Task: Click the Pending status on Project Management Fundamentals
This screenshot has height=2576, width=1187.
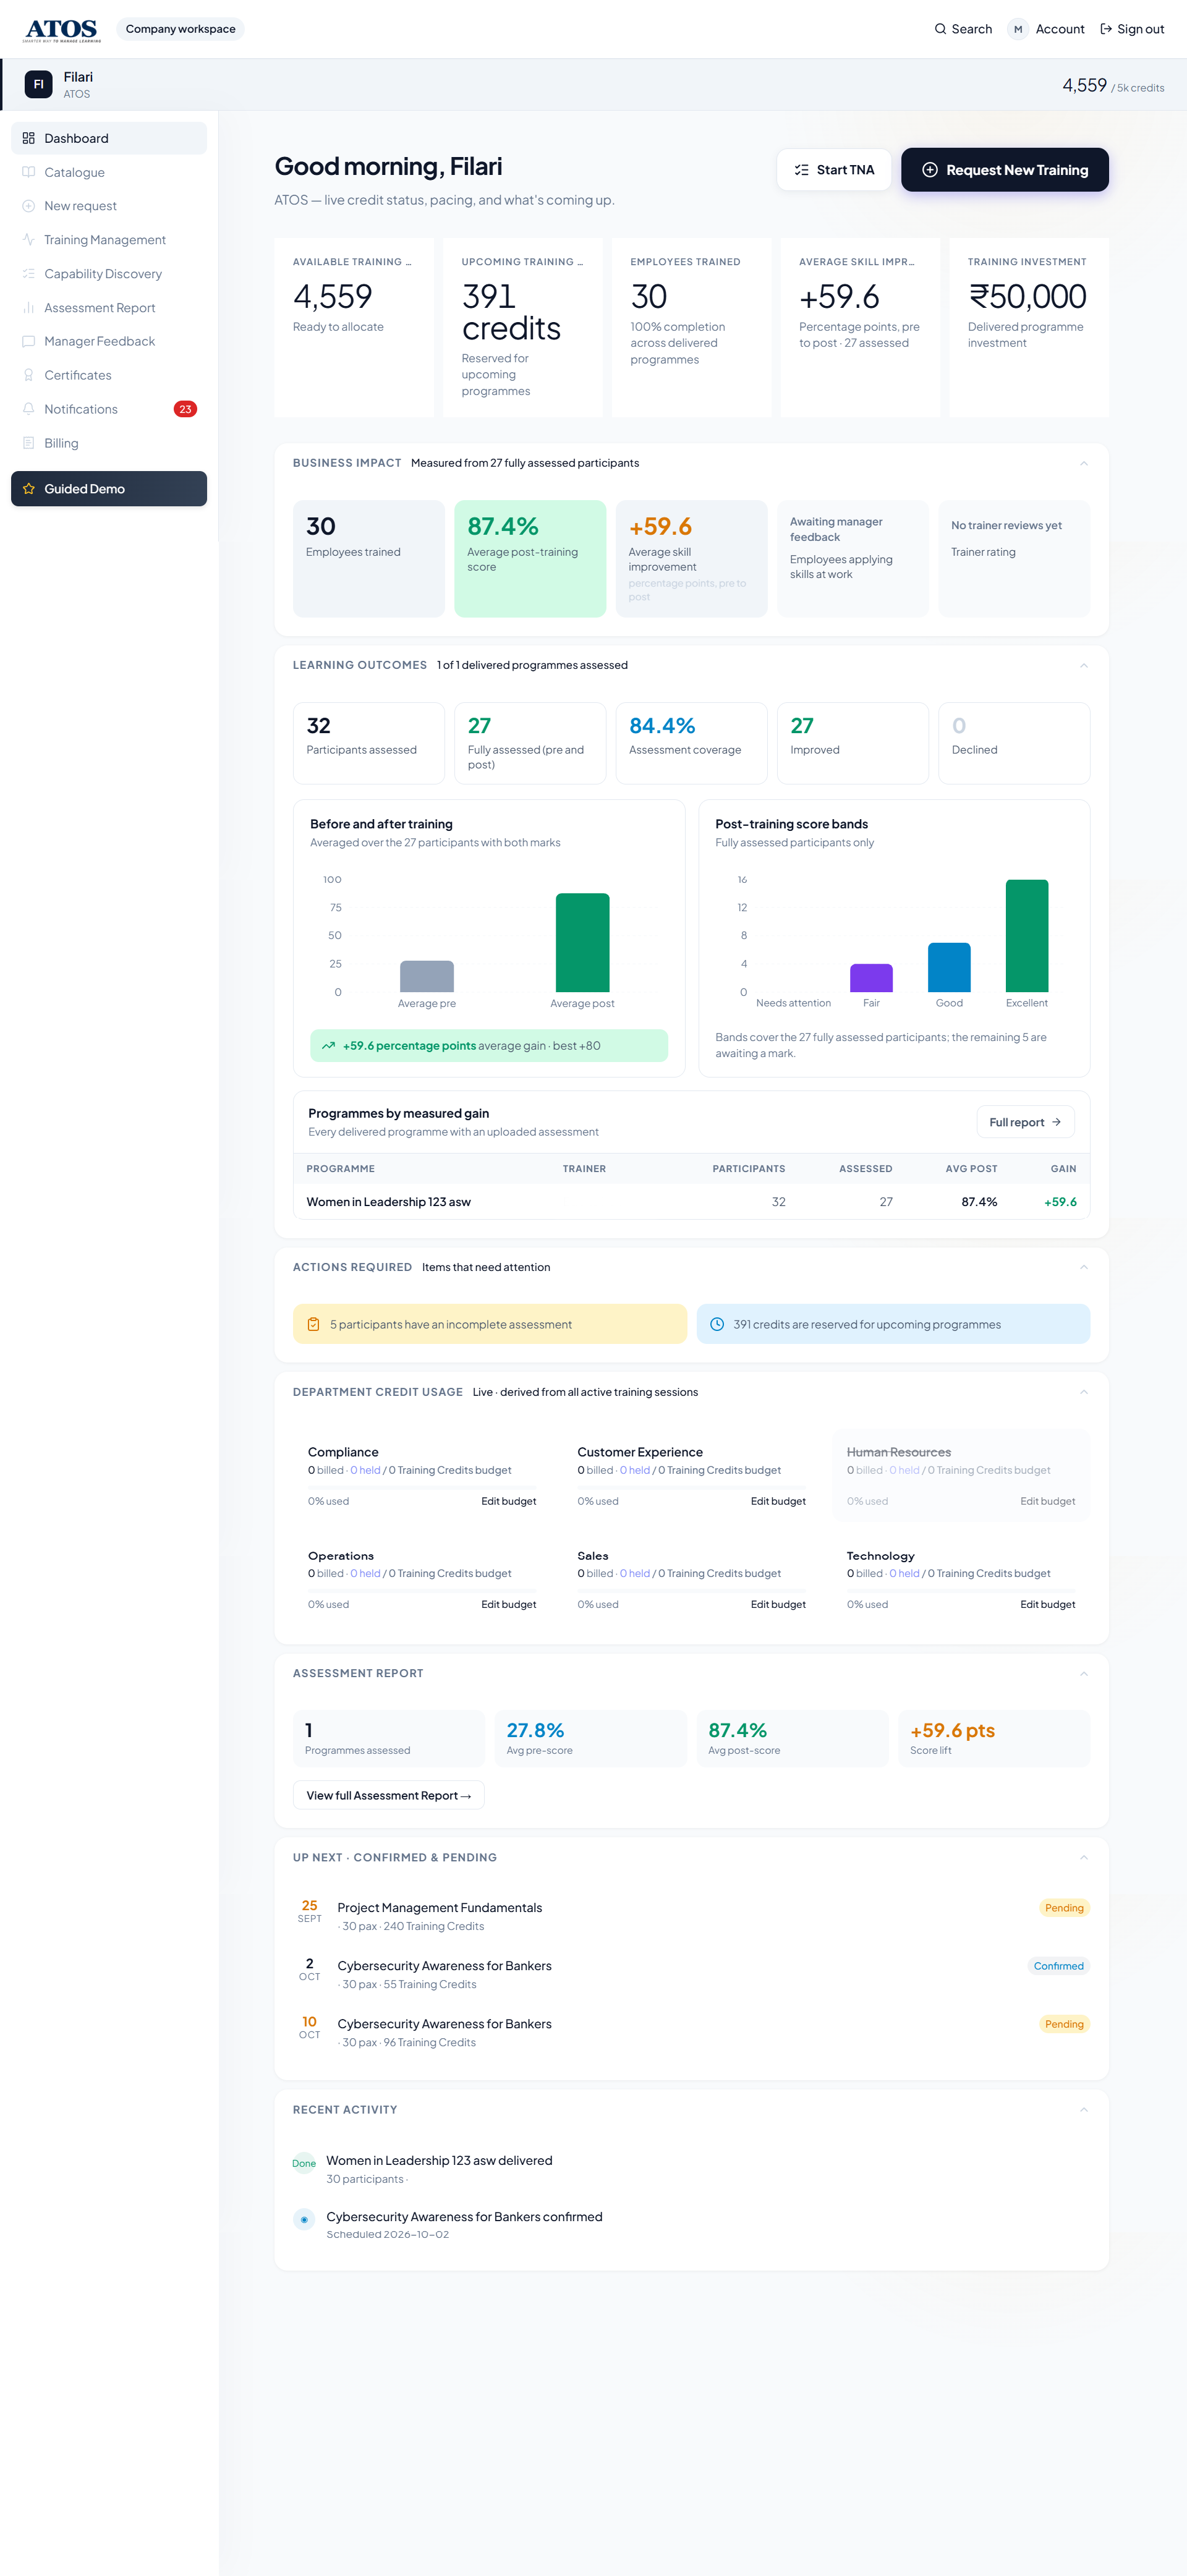Action: tap(1064, 1908)
